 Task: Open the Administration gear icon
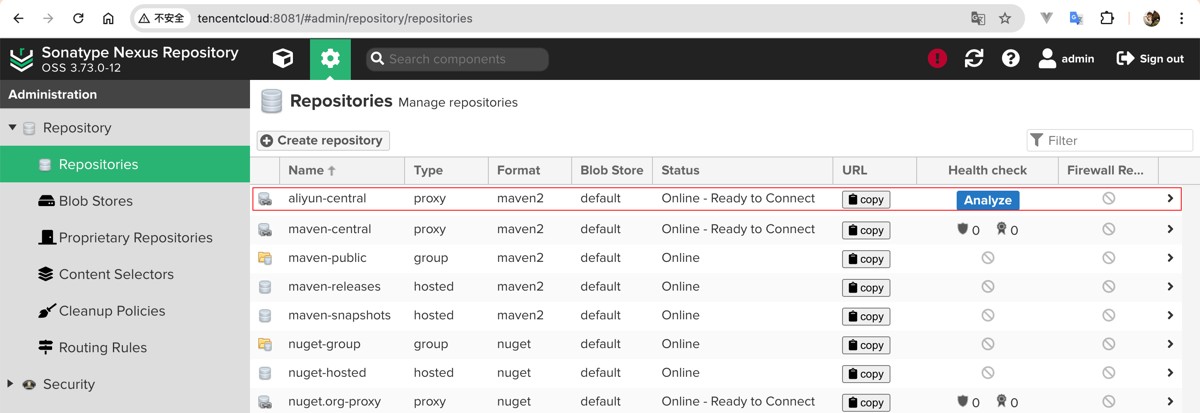(x=330, y=59)
